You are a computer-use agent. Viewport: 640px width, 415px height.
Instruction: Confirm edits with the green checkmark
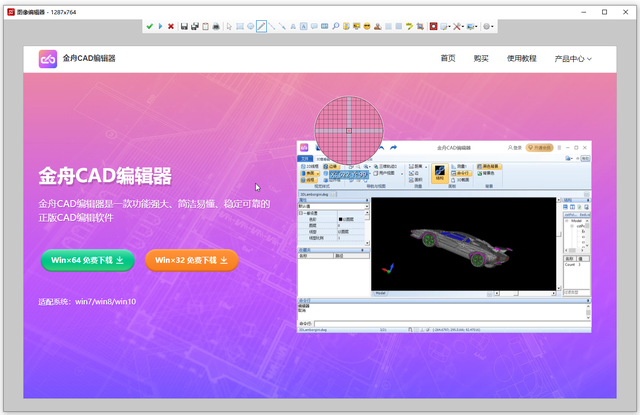pos(149,27)
